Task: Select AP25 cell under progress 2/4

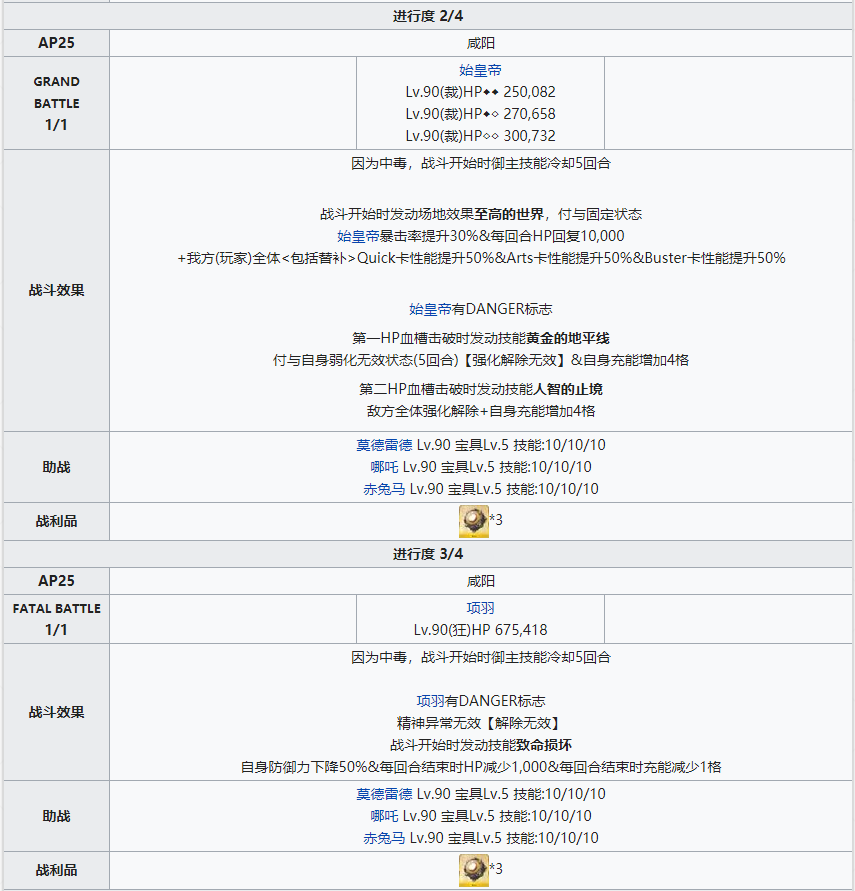Action: [56, 43]
